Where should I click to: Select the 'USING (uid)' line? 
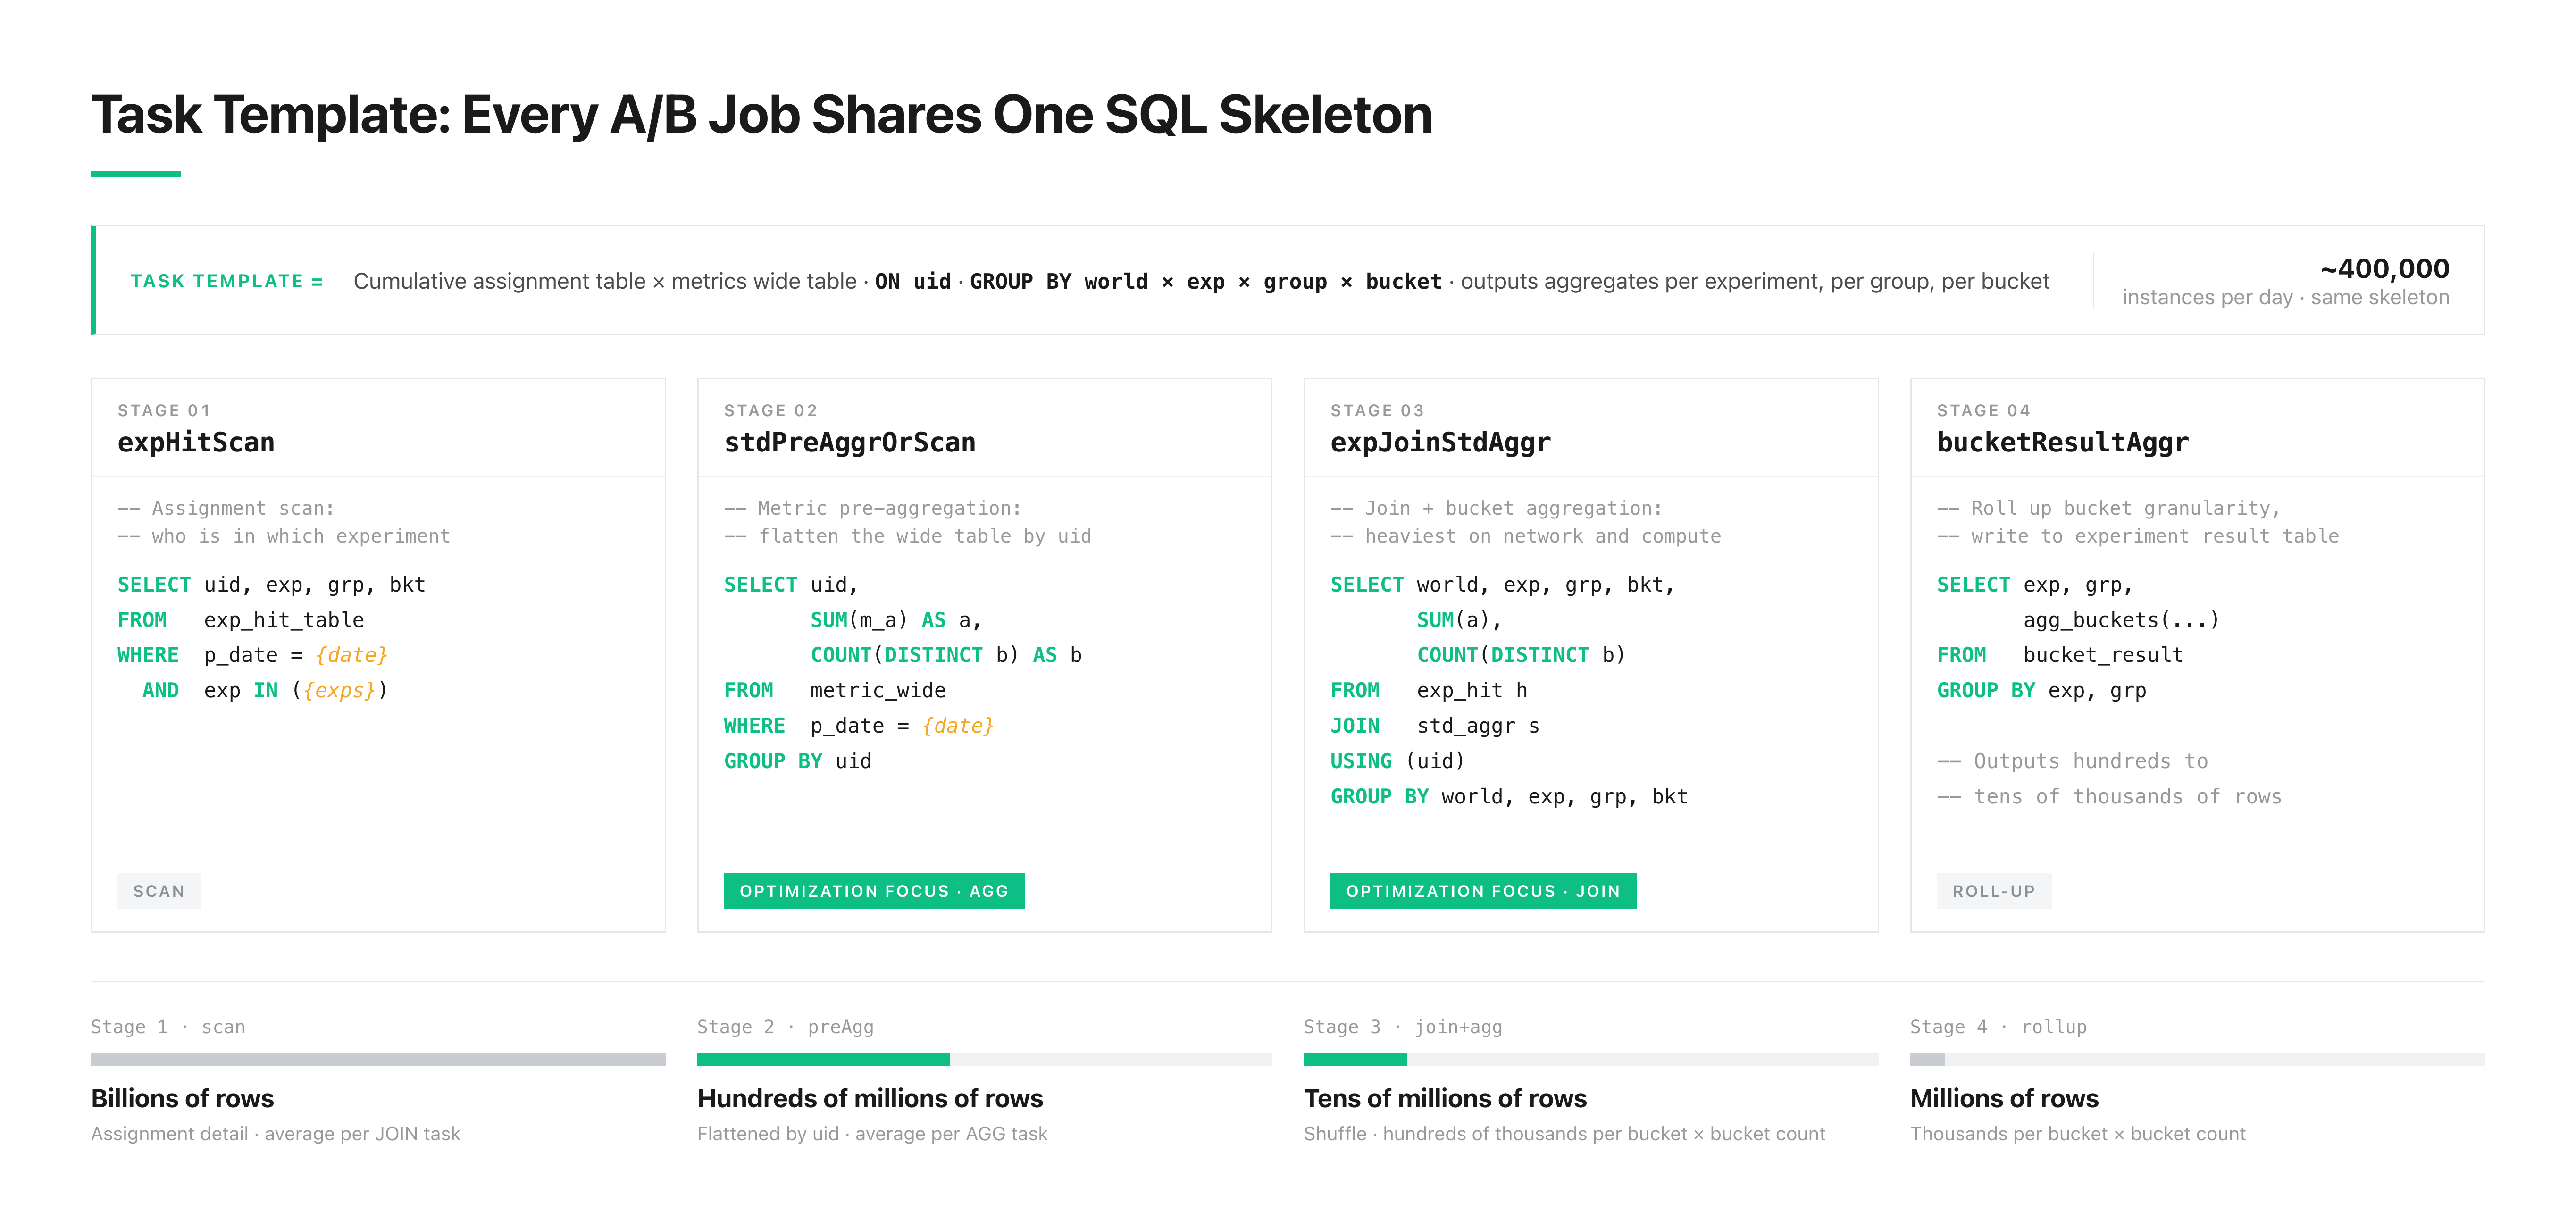pos(1398,761)
